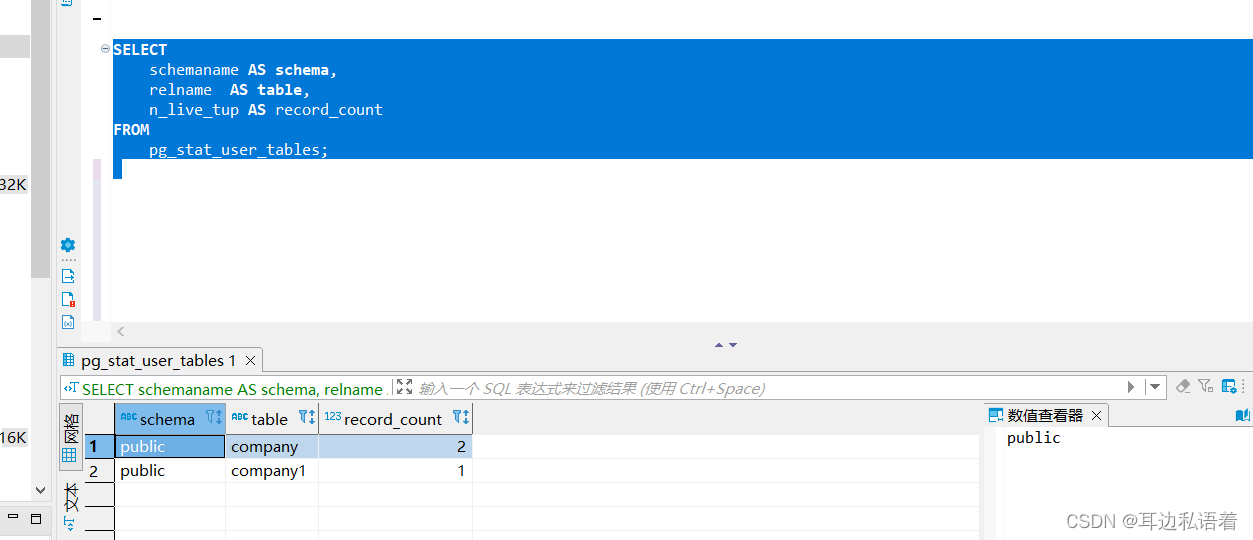Click the n_live_tup line in editor
The height and width of the screenshot is (540, 1253).
pyautogui.click(x=266, y=110)
